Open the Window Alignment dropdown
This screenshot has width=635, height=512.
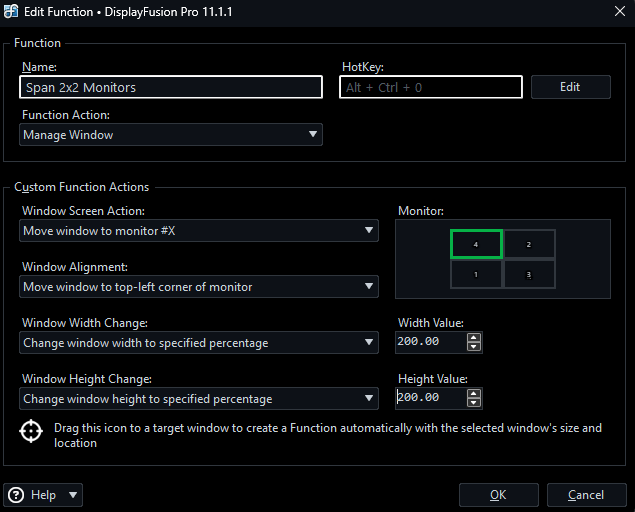[x=199, y=286]
